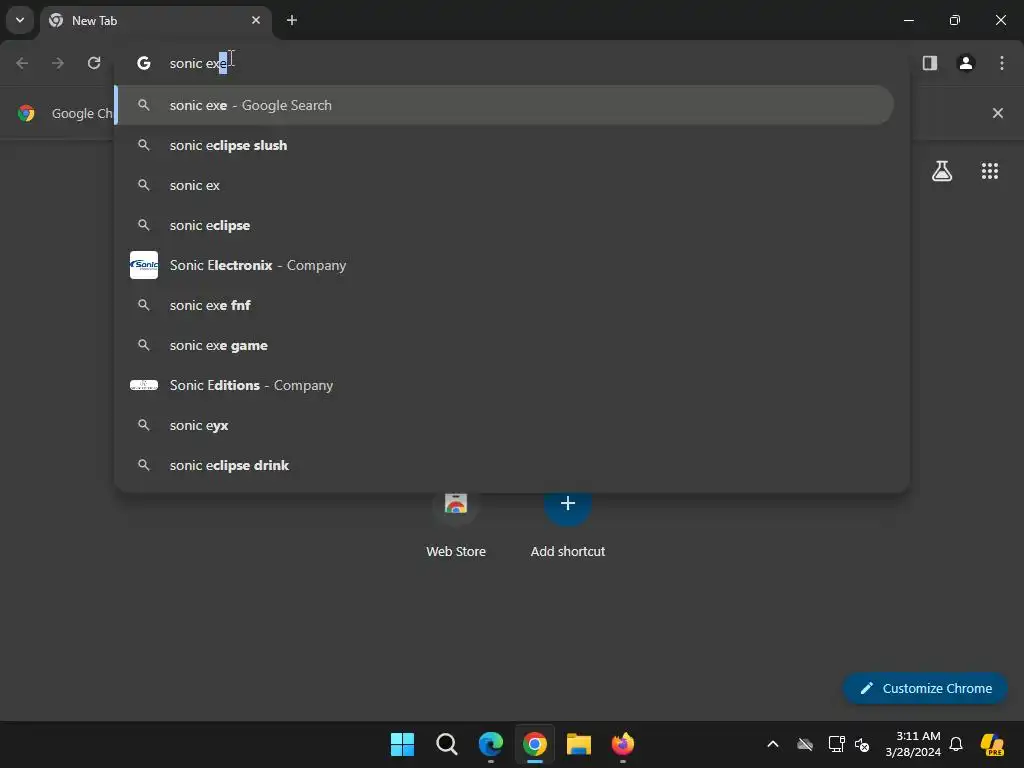Open the side panel

[x=929, y=63]
